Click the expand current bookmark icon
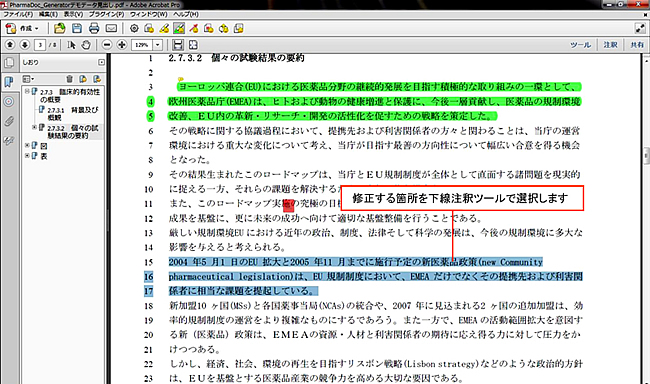Screen dimensions: 650x384 tap(97, 79)
